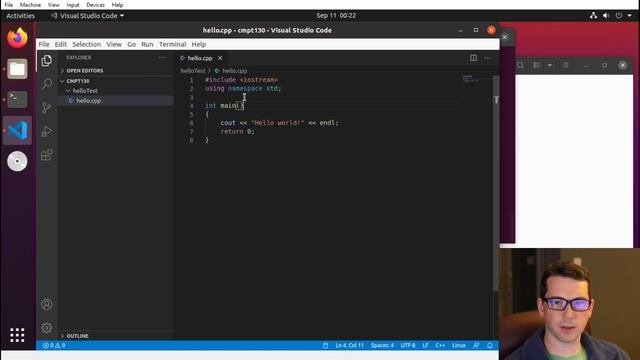640x360 pixels.
Task: Click the clipboard icon in status bar
Action: point(325,345)
